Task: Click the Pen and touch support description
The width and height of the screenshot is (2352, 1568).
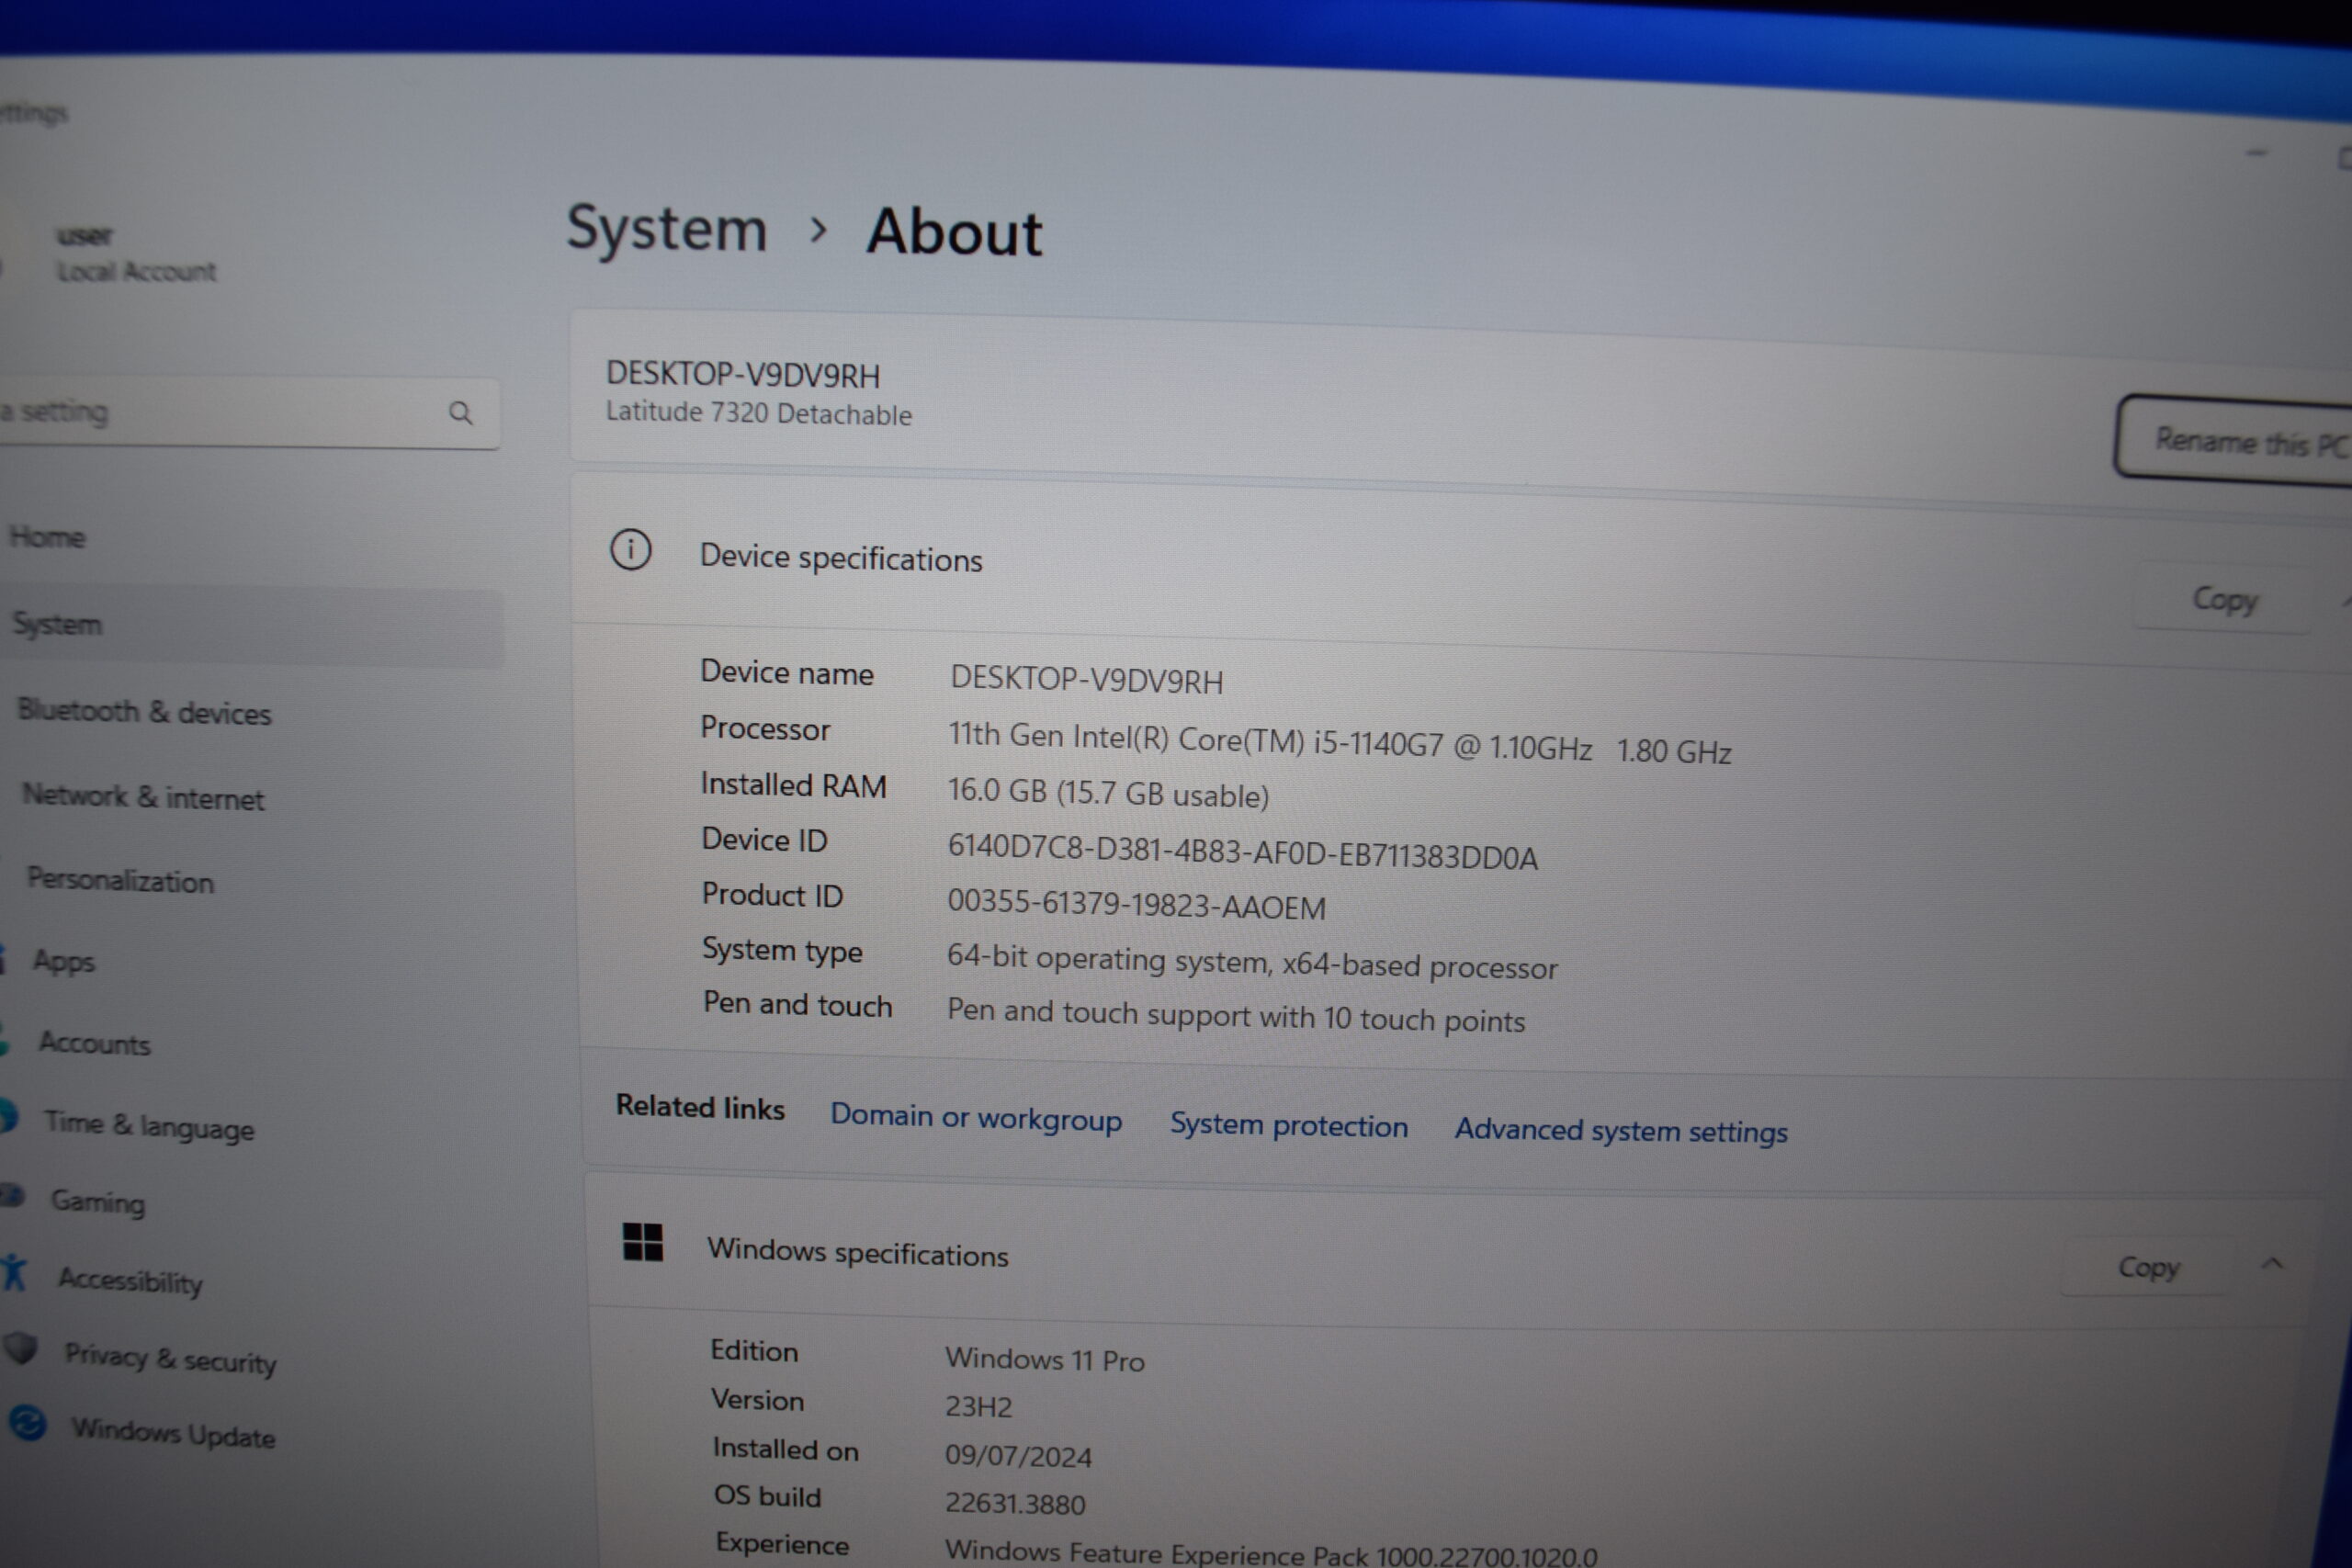Action: click(x=1236, y=1016)
